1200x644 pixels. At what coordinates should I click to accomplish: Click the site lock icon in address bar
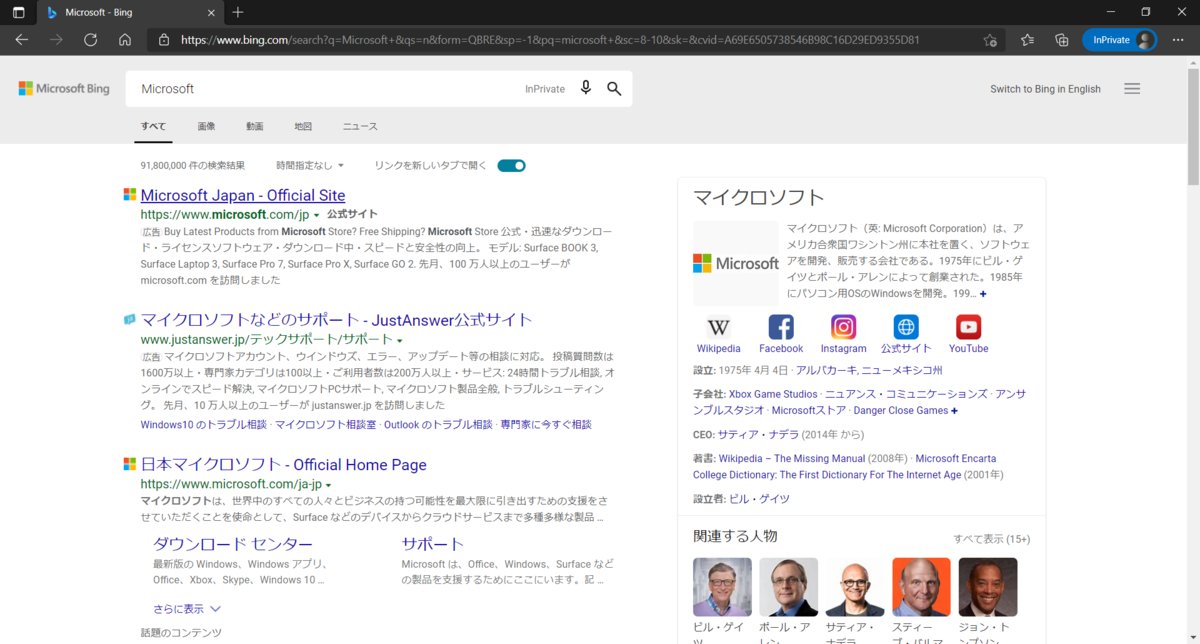point(164,40)
